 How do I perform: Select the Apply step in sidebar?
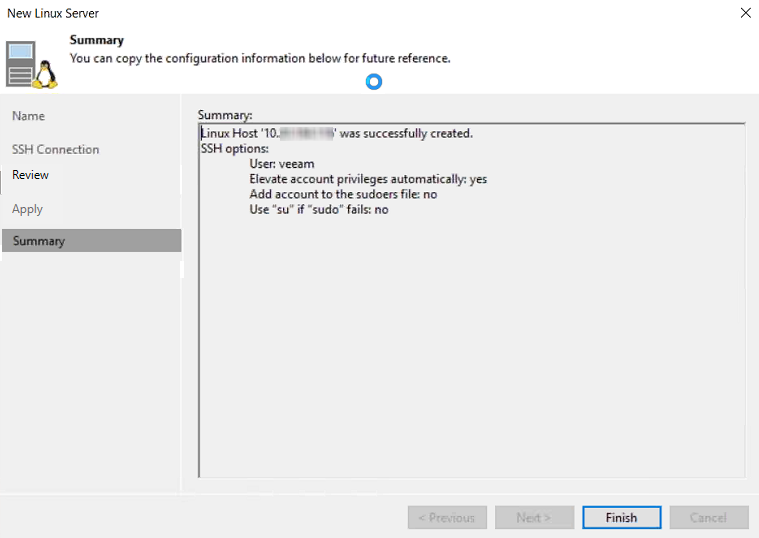point(28,209)
